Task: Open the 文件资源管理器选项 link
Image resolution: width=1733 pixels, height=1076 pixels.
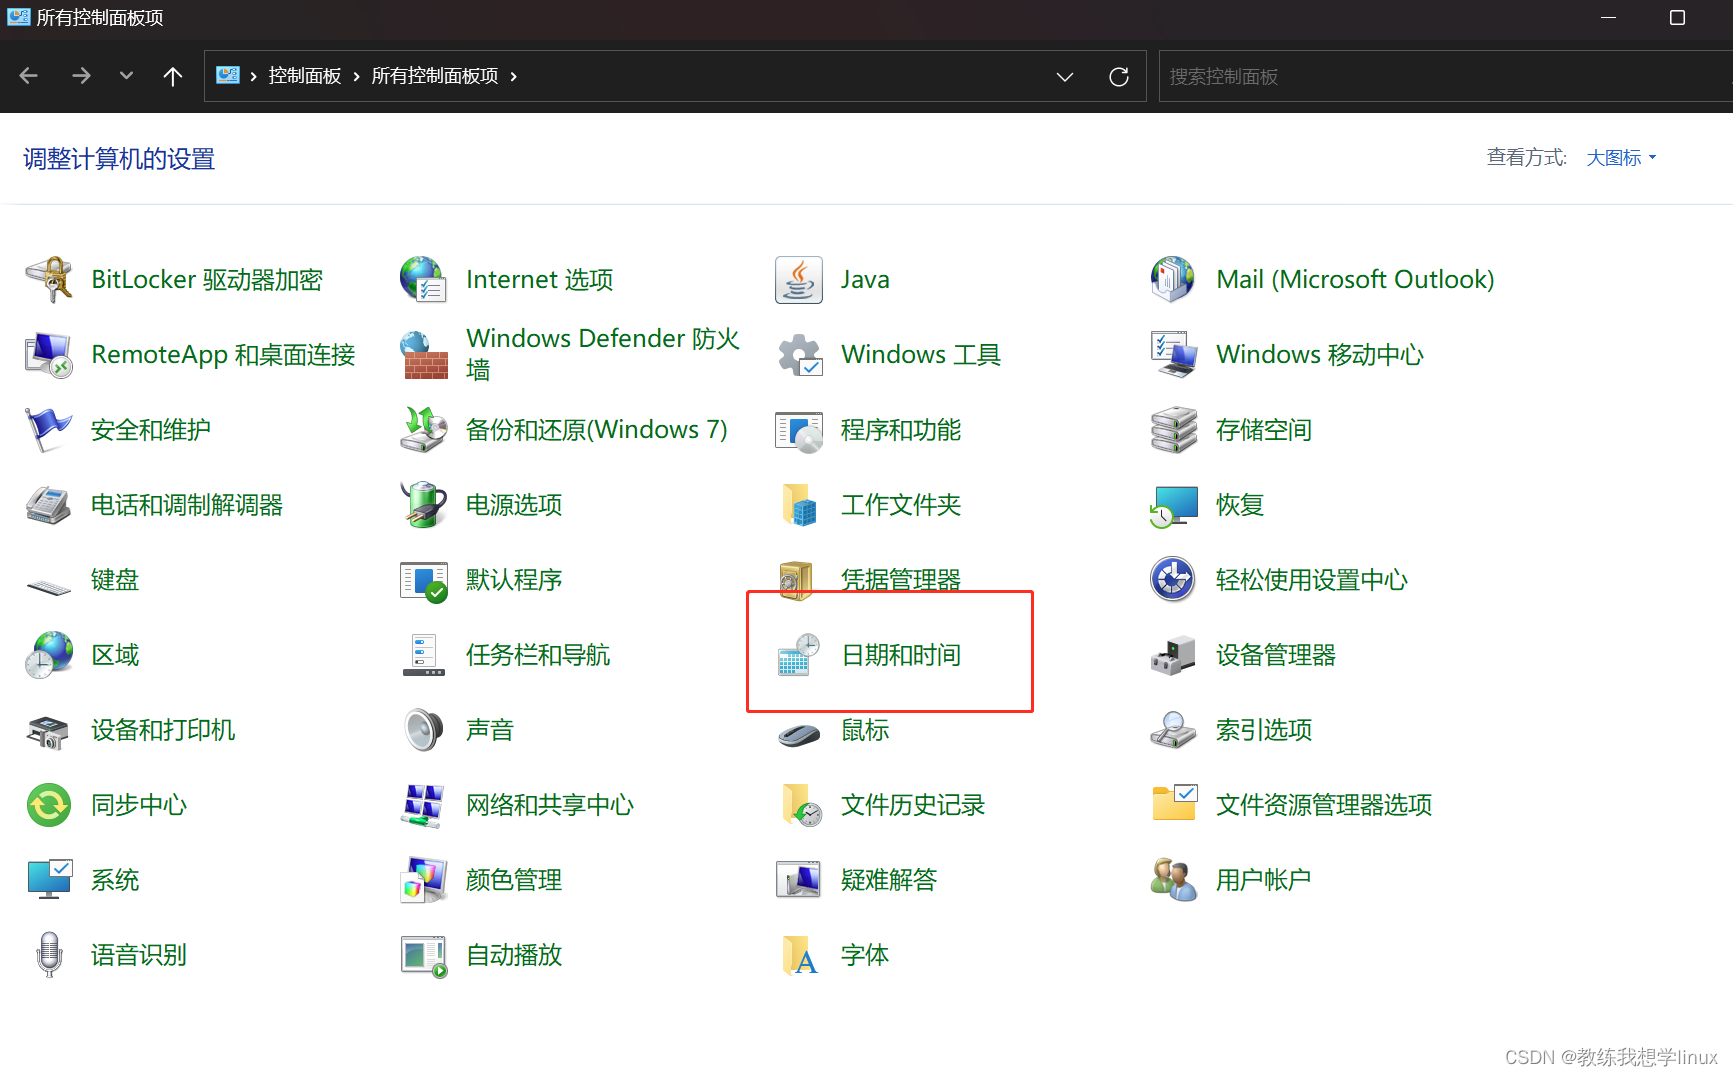Action: (x=1324, y=805)
